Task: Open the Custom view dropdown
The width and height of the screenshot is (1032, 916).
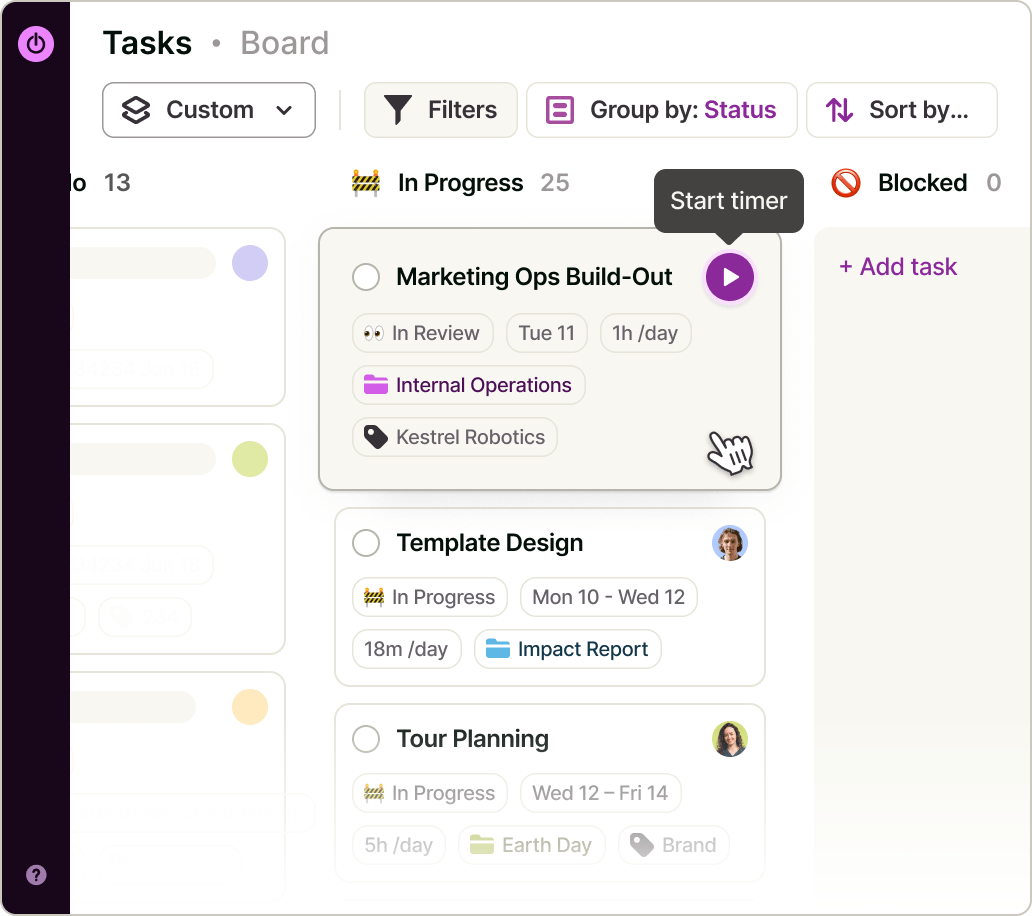Action: pos(209,110)
